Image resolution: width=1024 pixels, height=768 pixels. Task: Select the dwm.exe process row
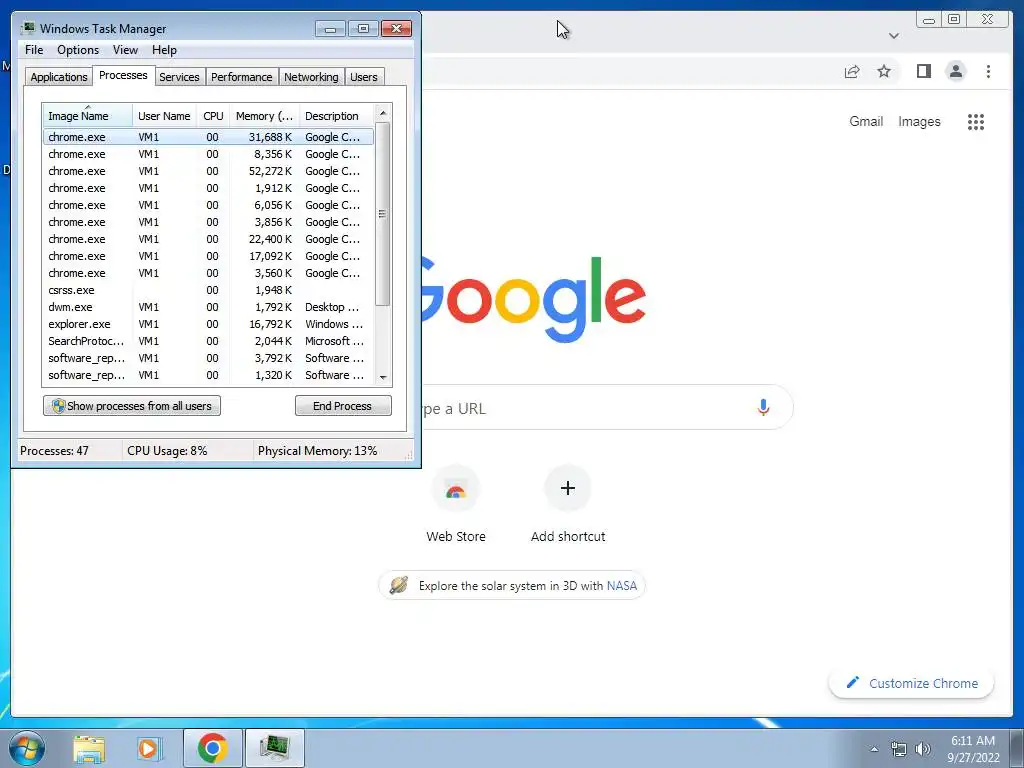(208, 307)
